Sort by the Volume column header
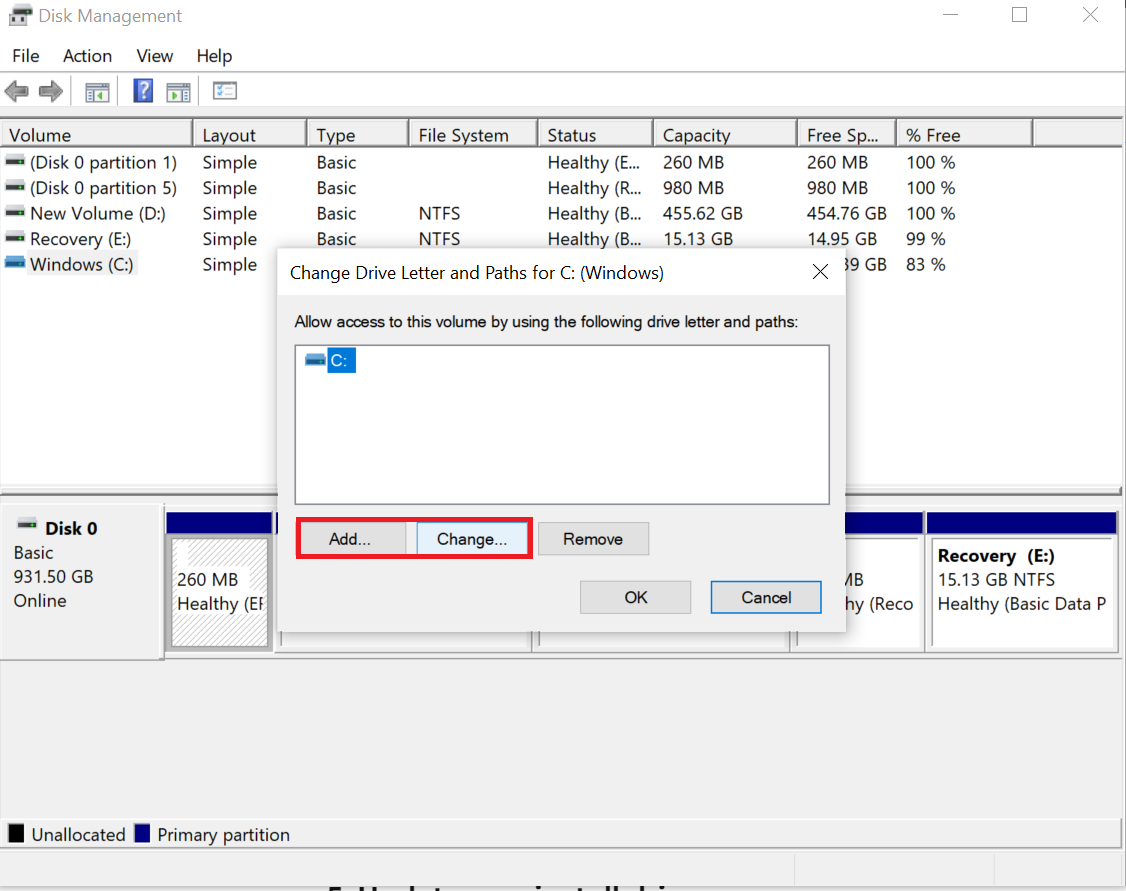 [97, 135]
